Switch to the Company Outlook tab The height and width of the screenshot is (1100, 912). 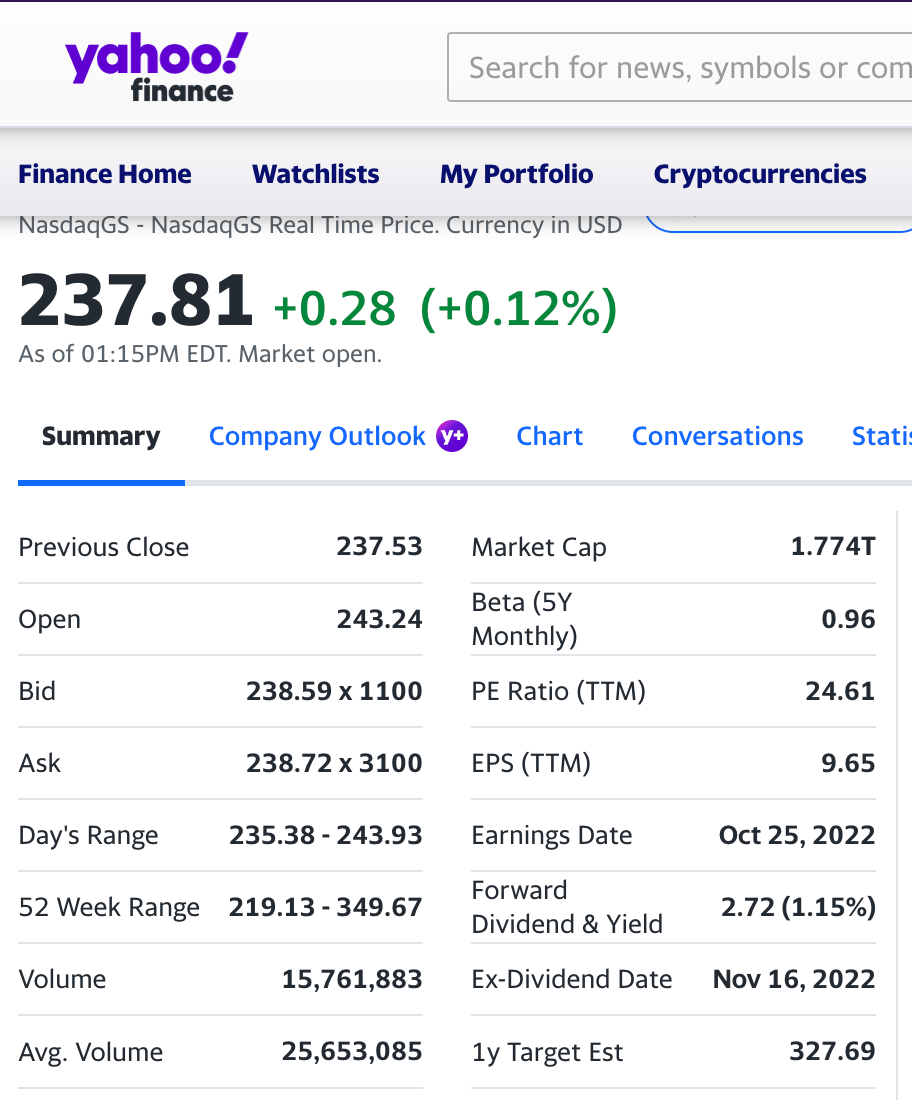pyautogui.click(x=317, y=437)
